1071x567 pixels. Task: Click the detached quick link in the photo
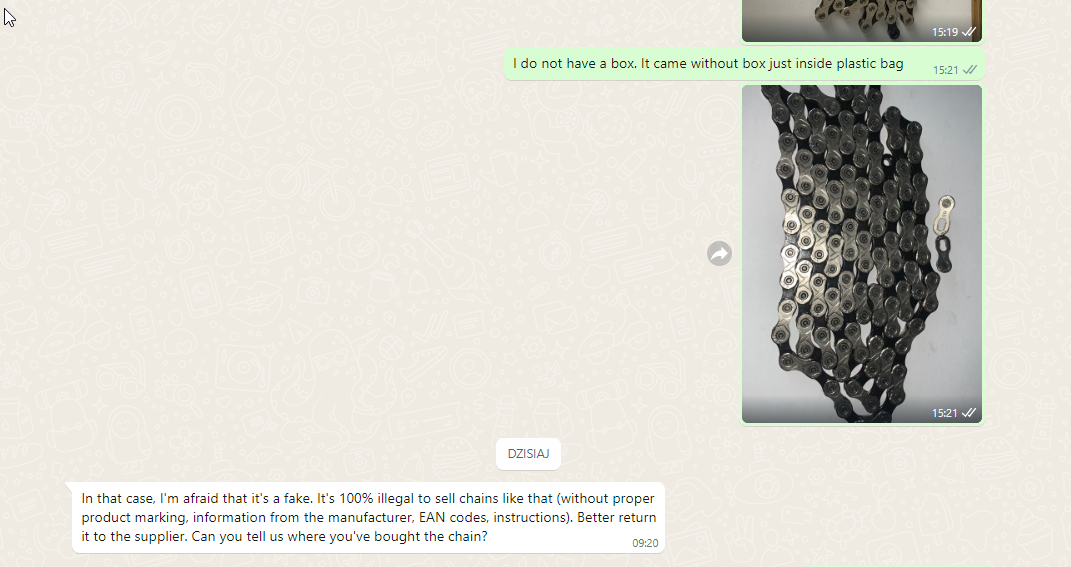click(x=945, y=234)
